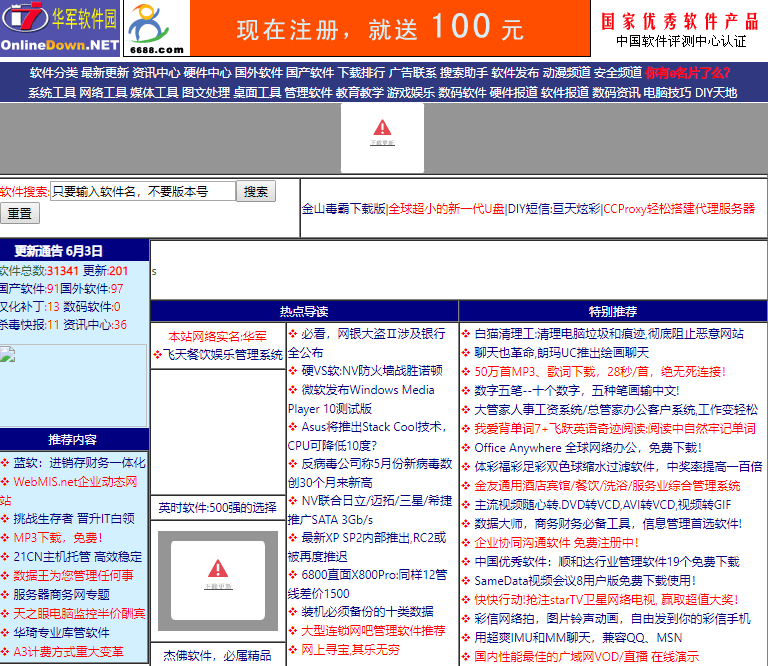Open 广告联系 navigation link
768x666 pixels.
[x=412, y=73]
